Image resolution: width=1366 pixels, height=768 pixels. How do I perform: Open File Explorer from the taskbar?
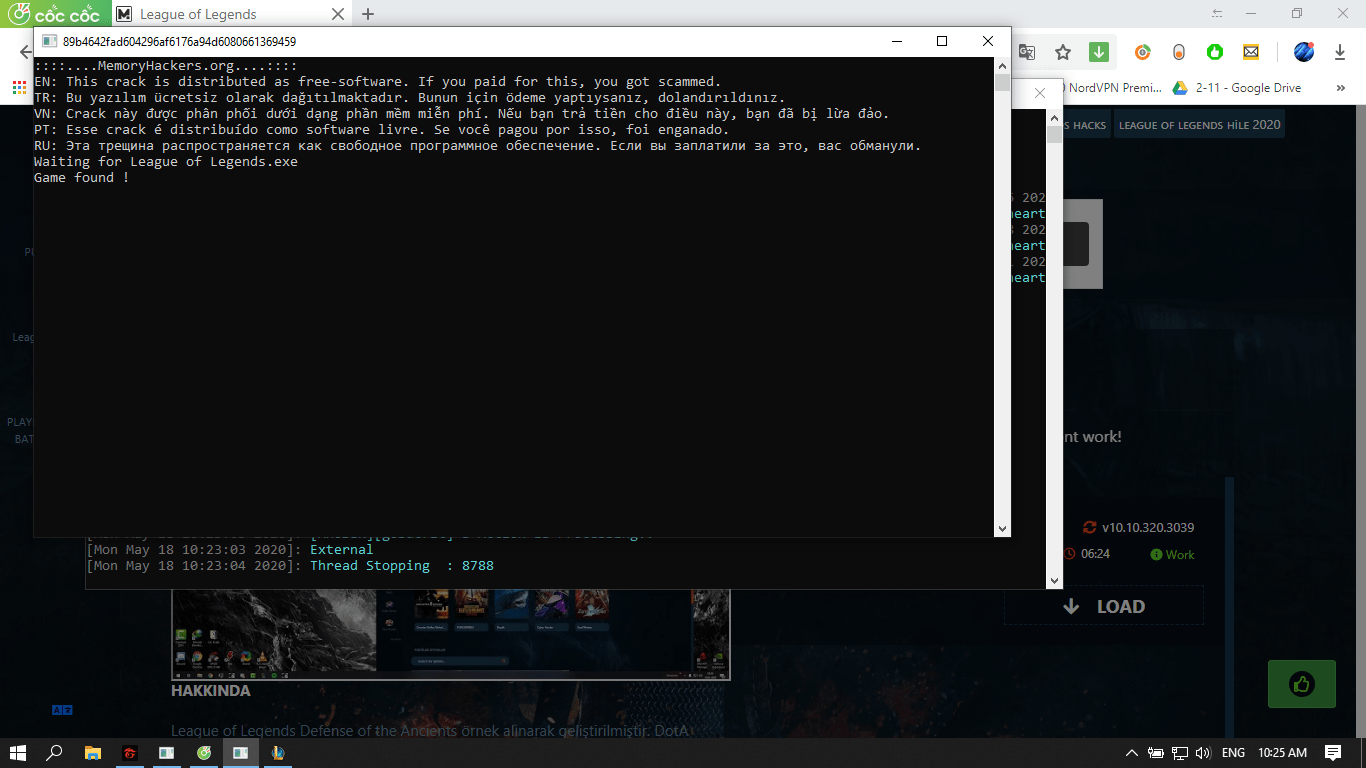point(93,752)
